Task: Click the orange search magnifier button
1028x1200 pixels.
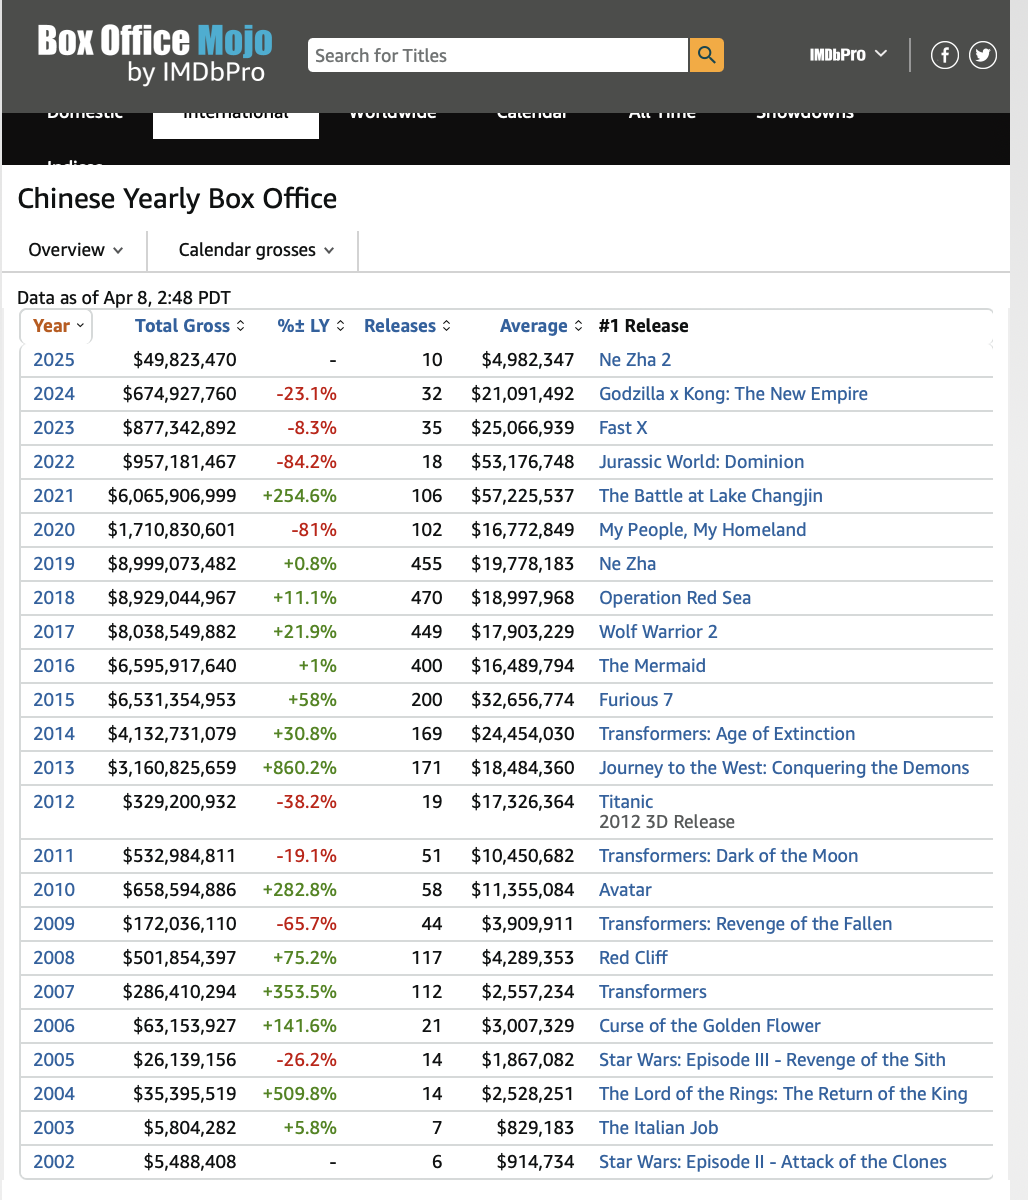Action: coord(706,55)
